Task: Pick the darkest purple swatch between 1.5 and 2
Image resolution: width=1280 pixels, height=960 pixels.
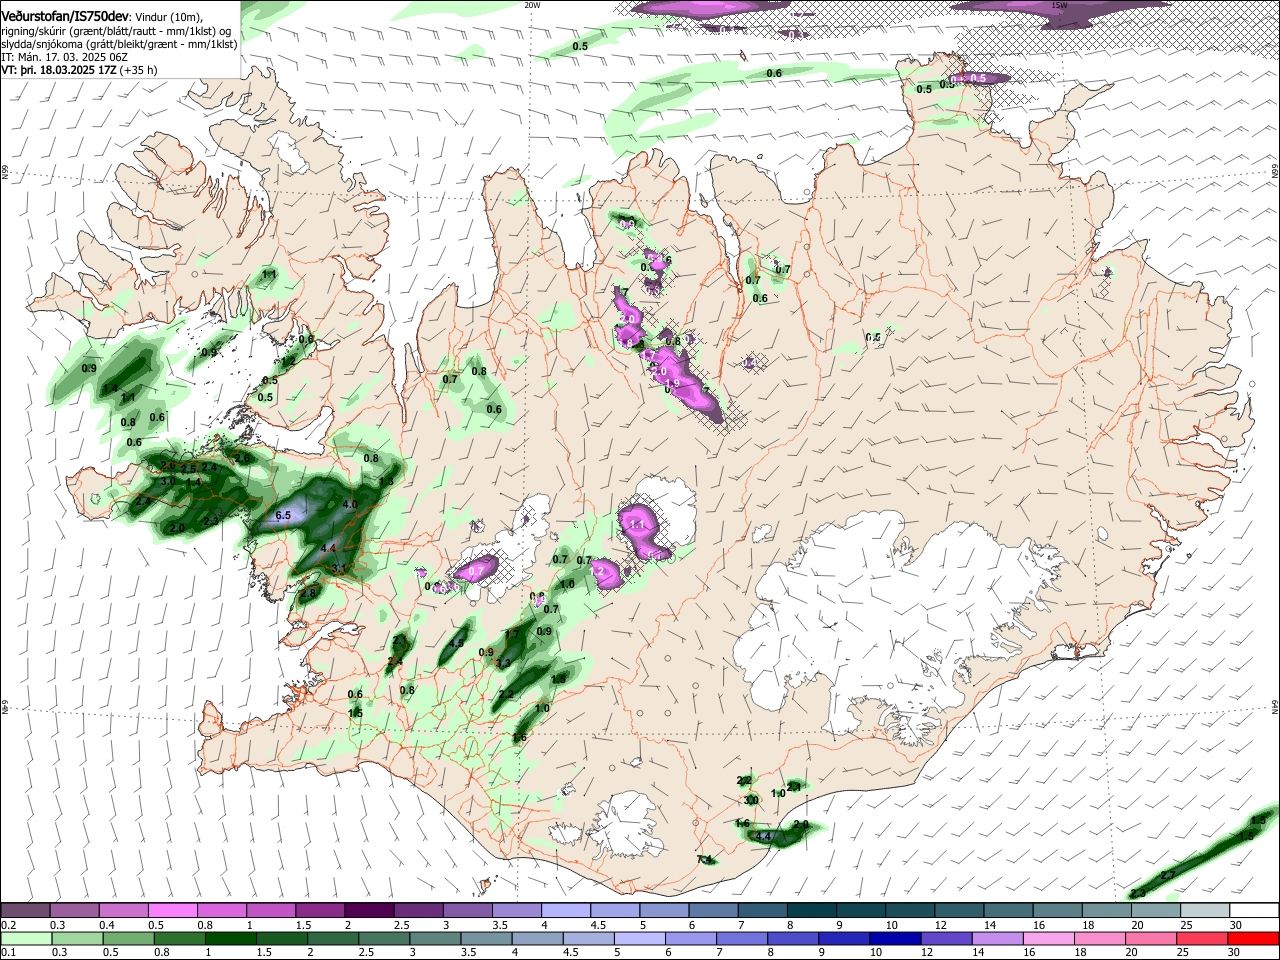Action: click(x=368, y=911)
